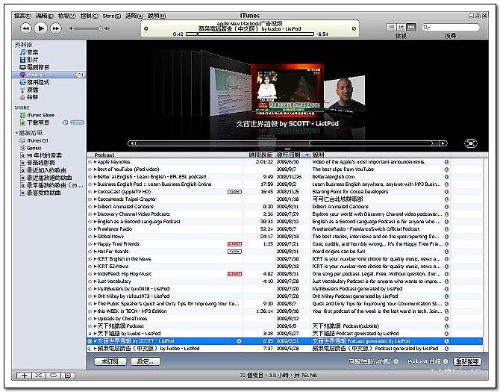Open the Ringtones item in the sidebar

29,97
